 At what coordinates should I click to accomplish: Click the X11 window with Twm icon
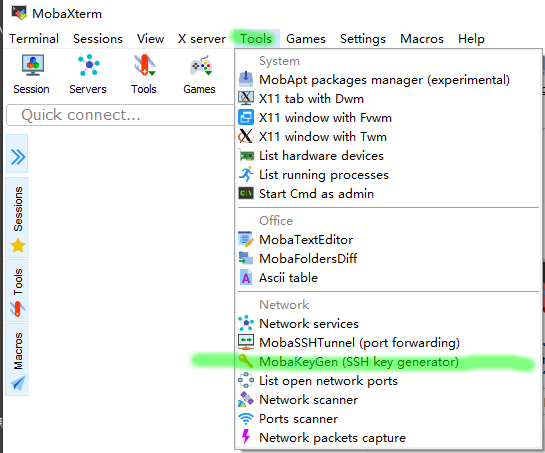(x=246, y=137)
